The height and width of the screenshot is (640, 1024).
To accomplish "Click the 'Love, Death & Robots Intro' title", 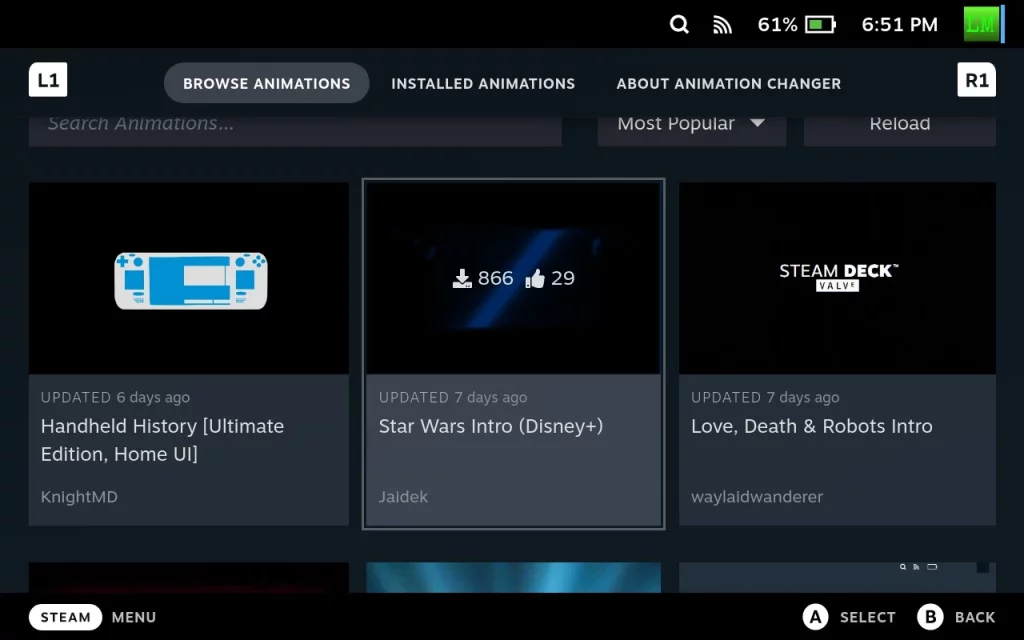I will [812, 426].
